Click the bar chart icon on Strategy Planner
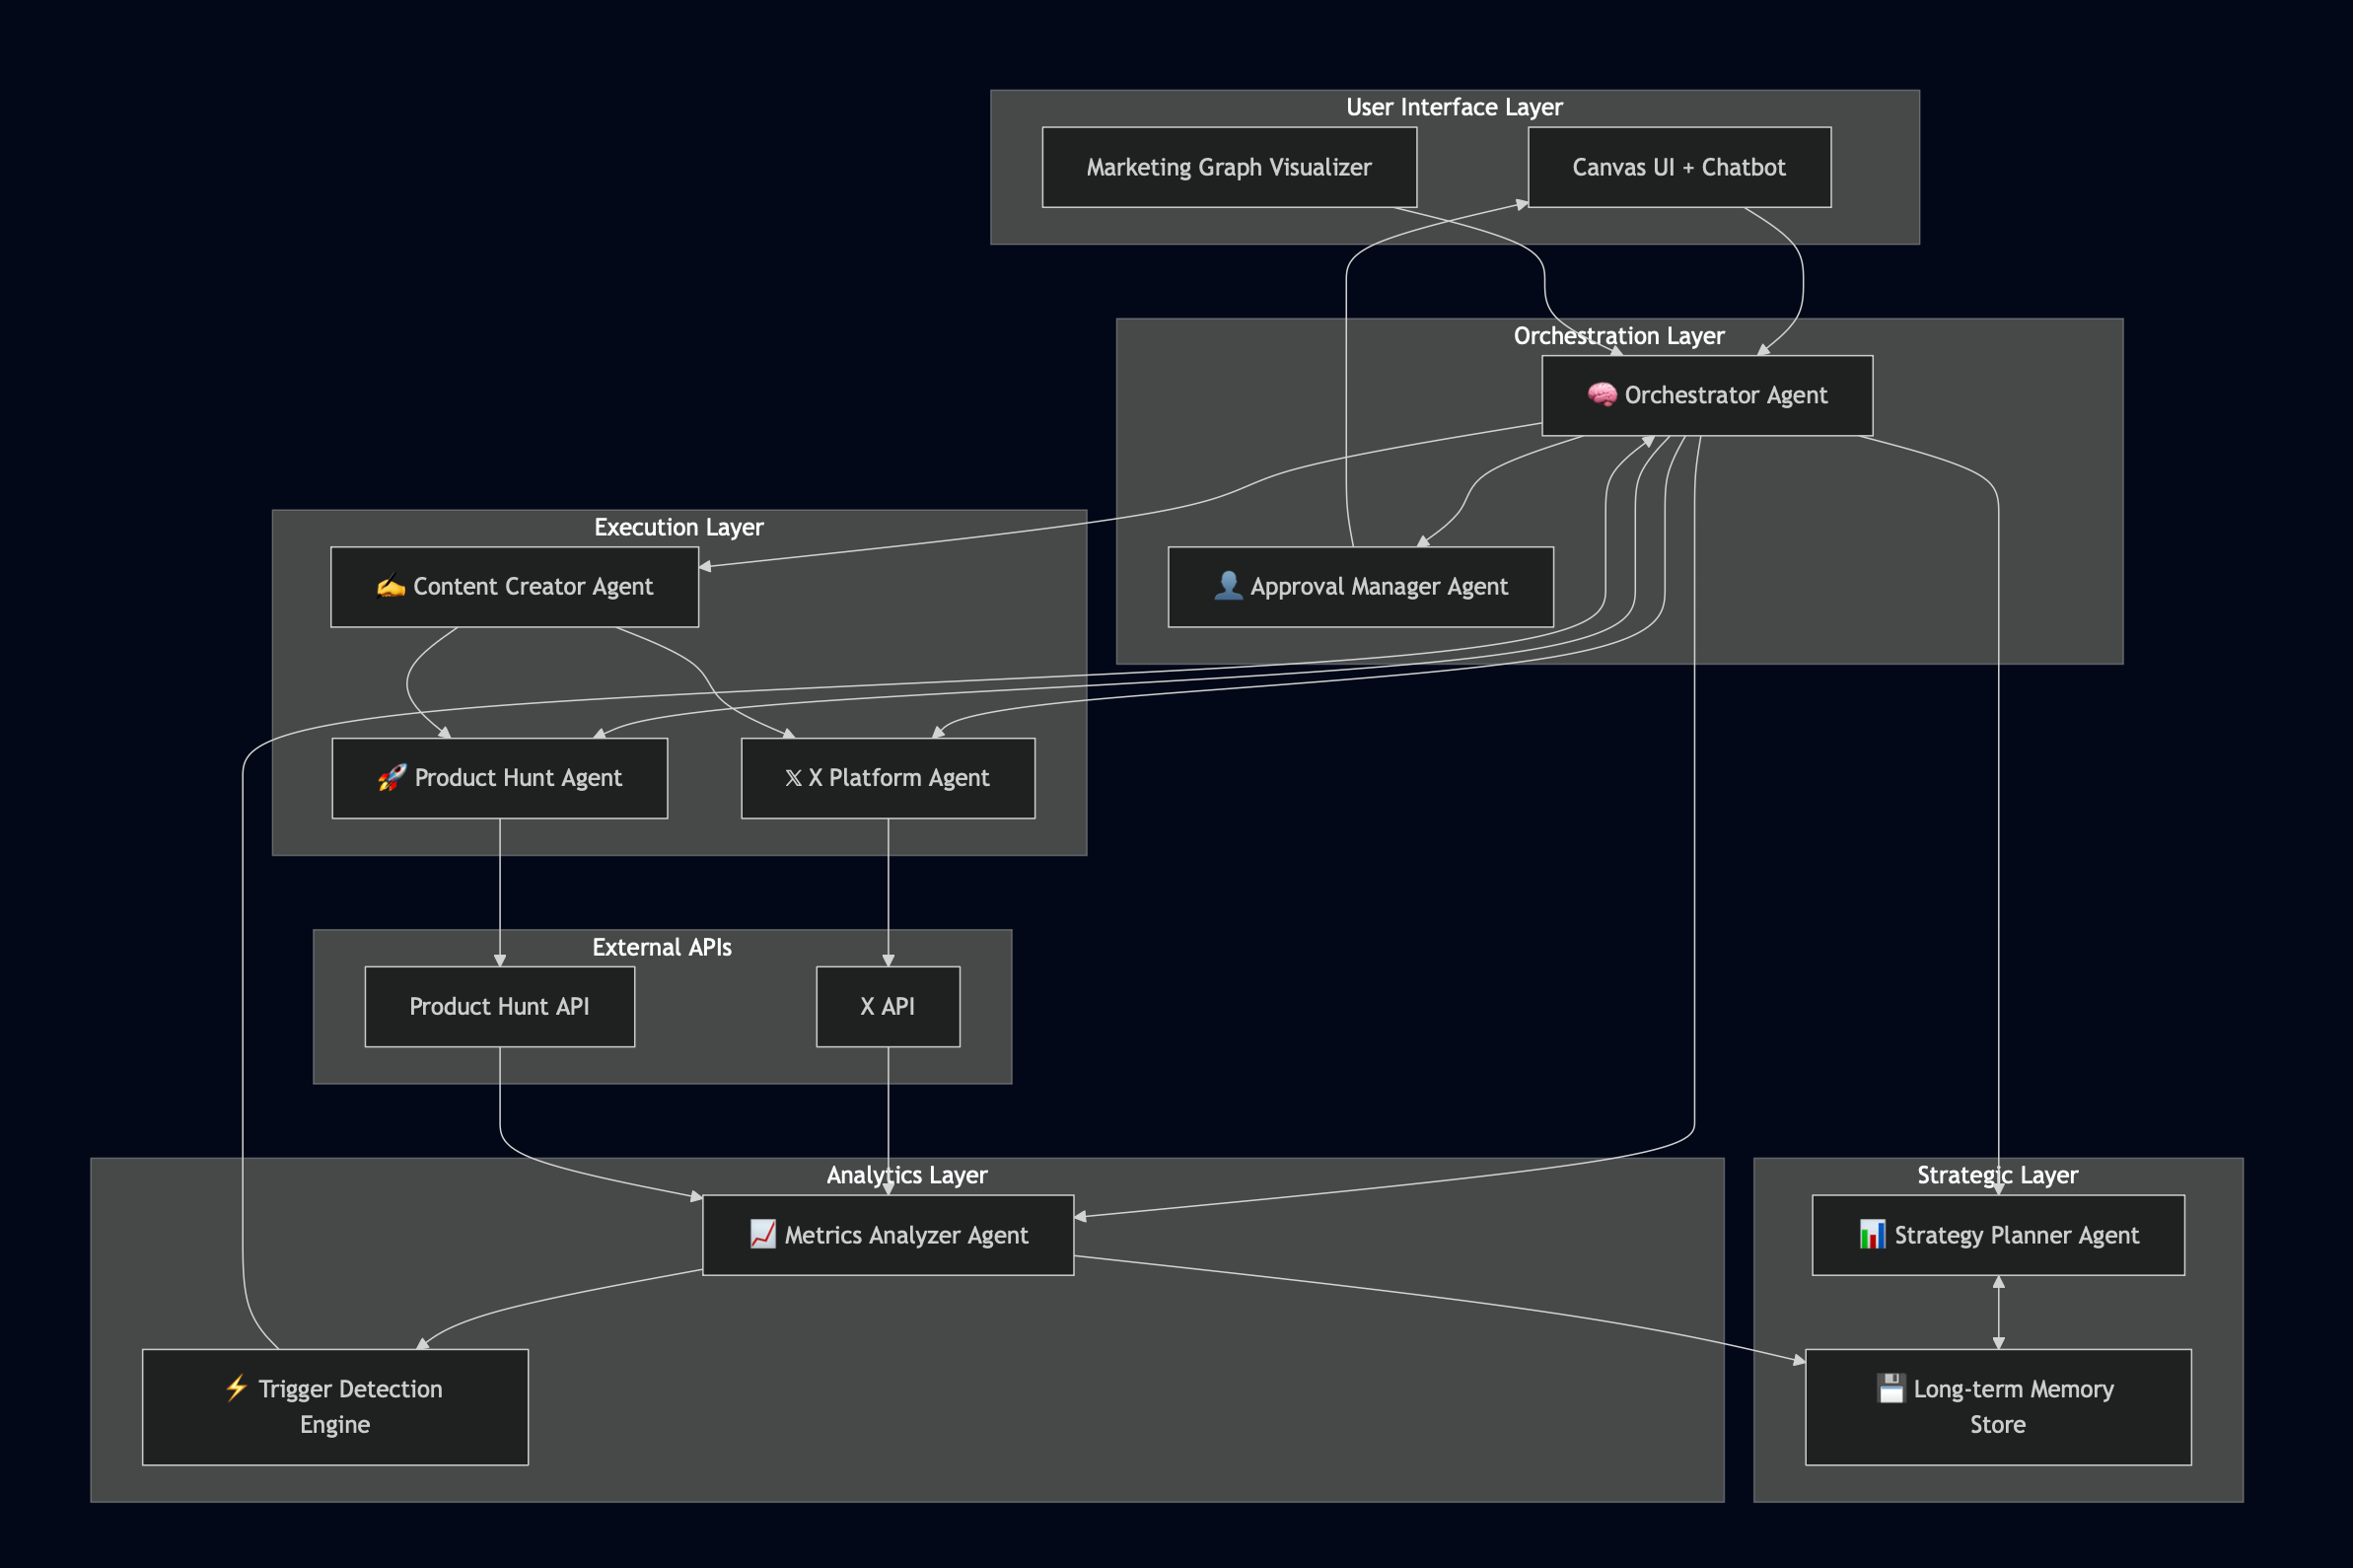 pos(1872,1234)
